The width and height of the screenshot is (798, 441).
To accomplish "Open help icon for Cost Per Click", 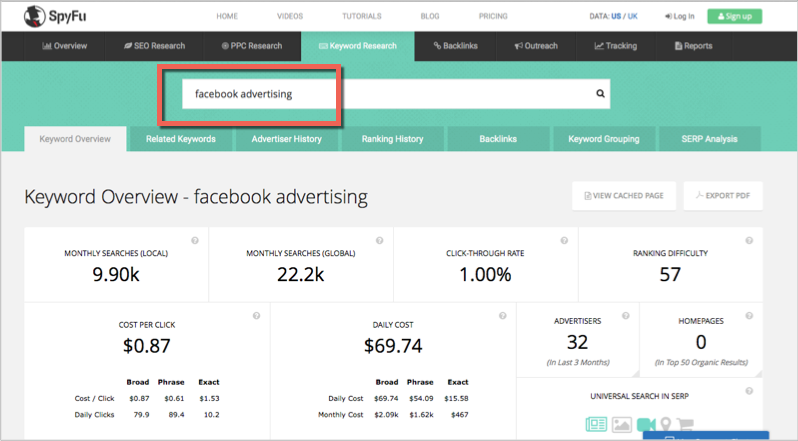I will [256, 316].
